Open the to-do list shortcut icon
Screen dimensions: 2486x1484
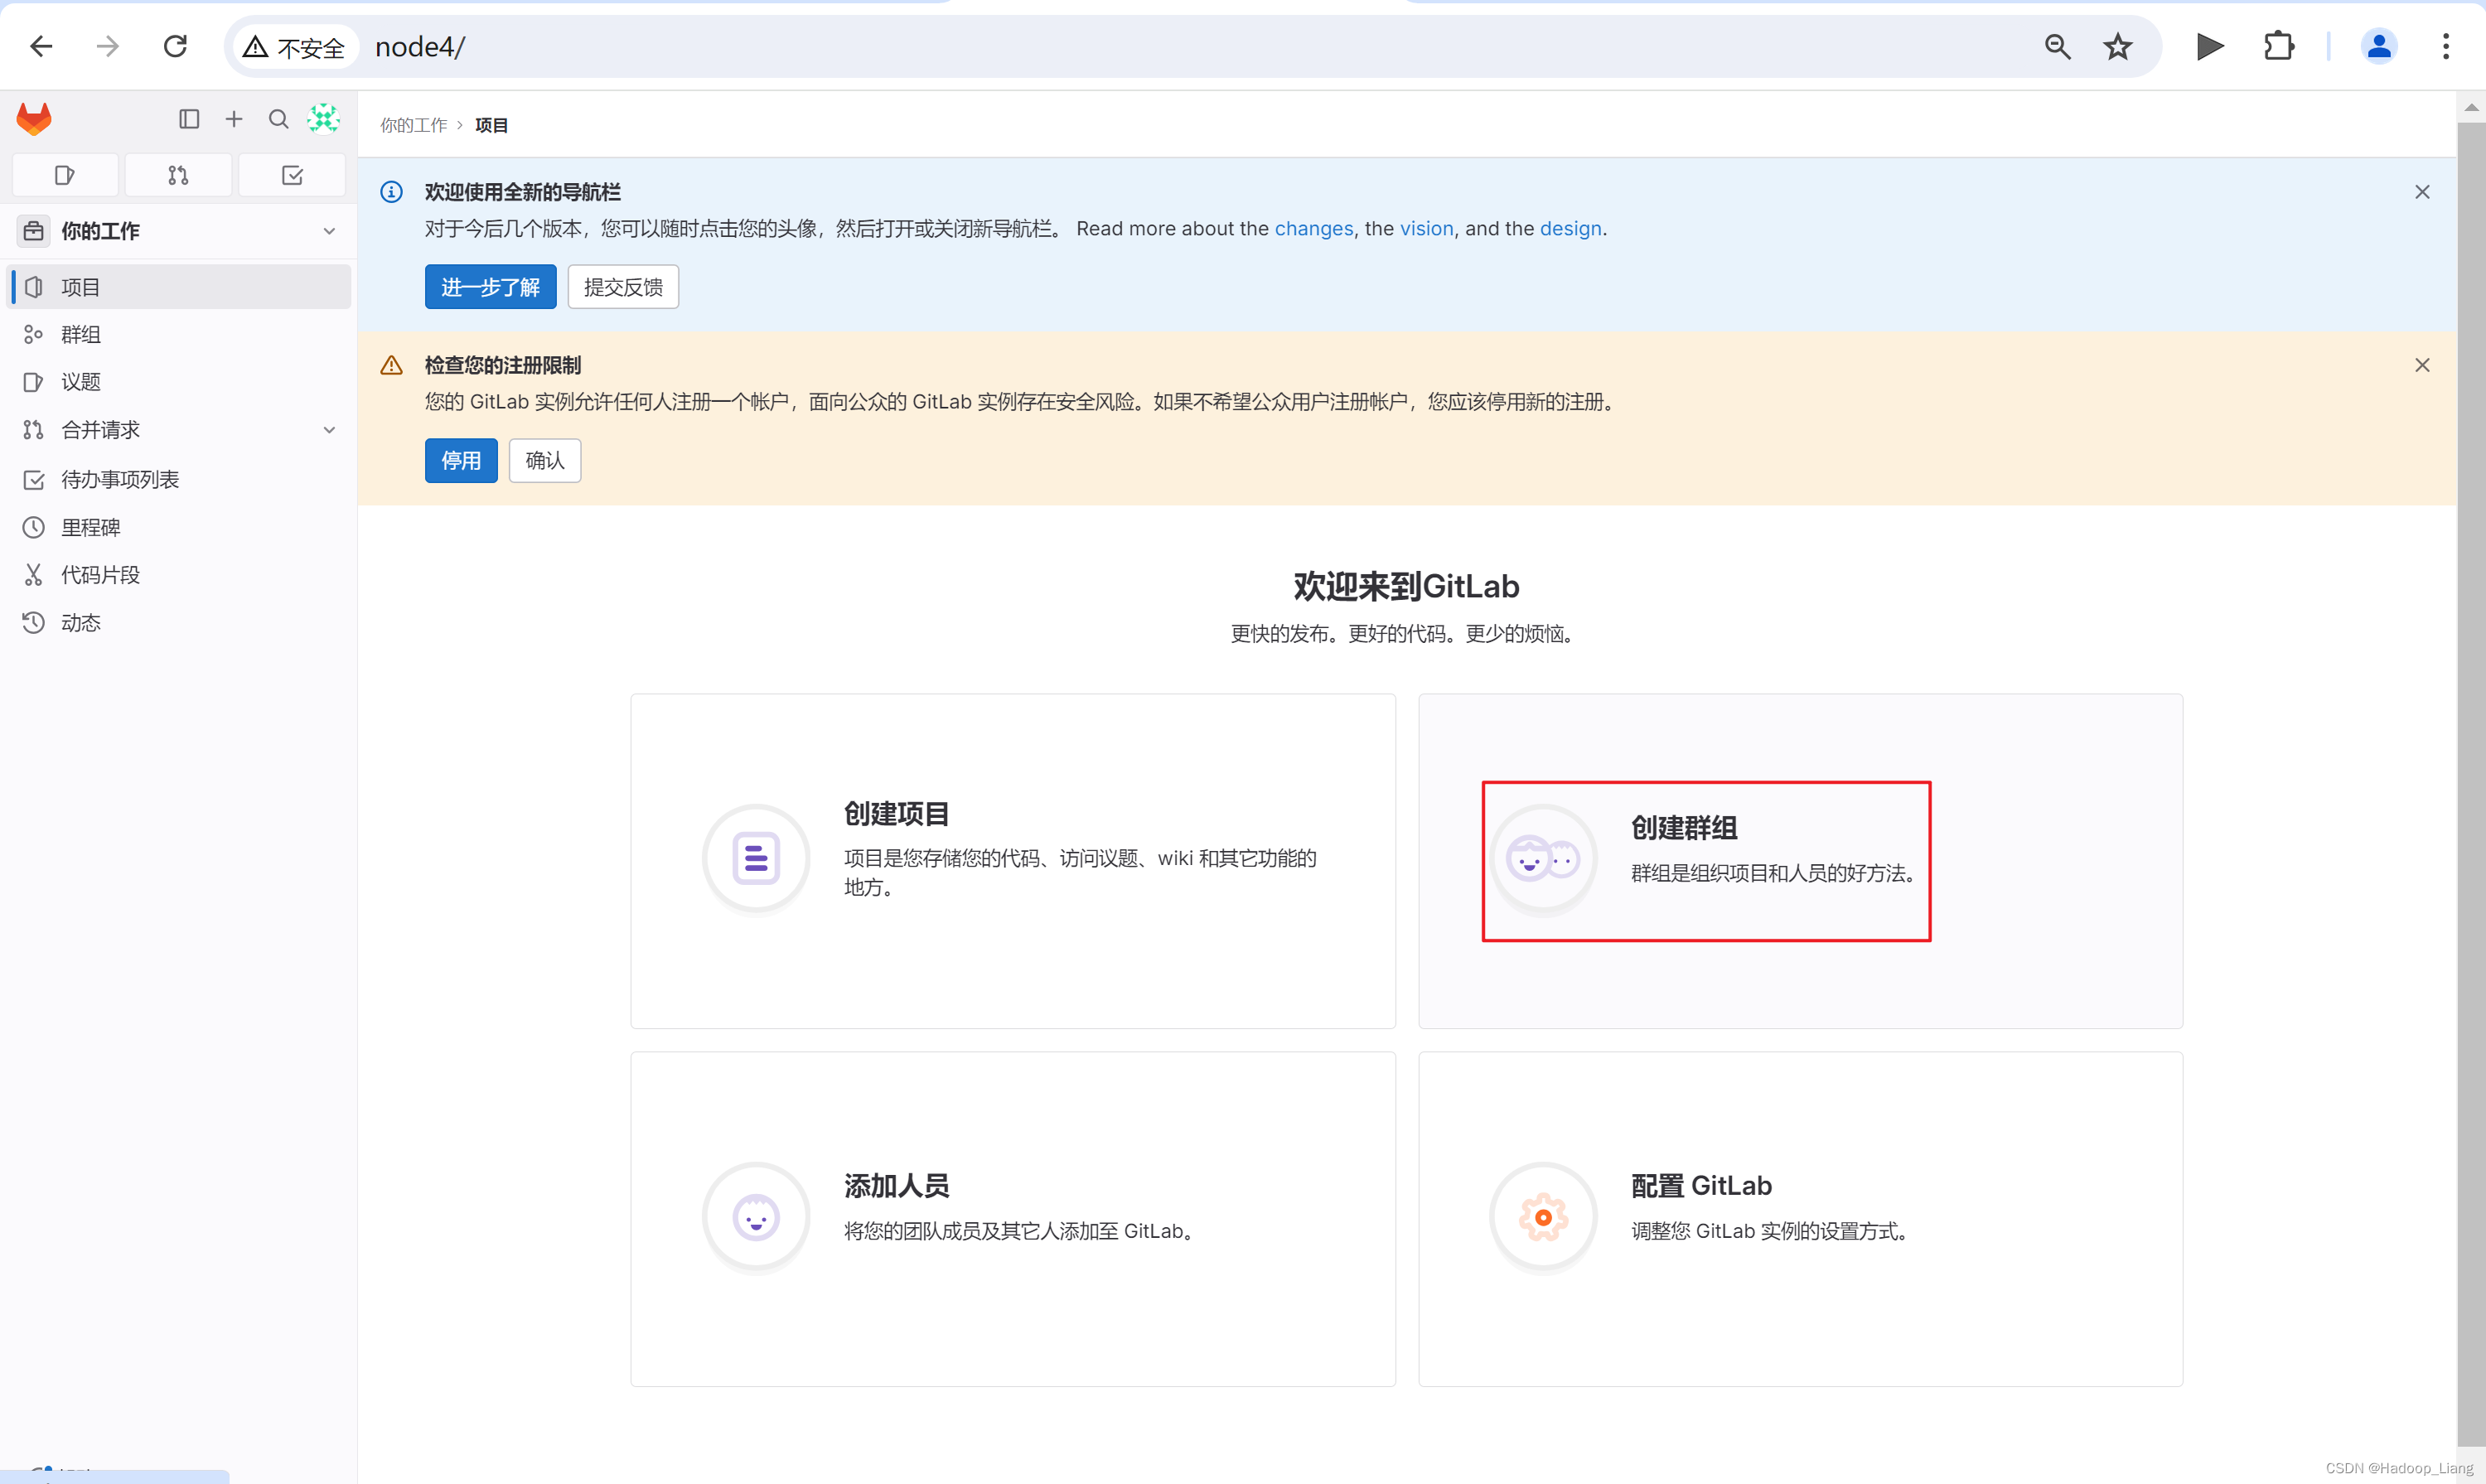[x=292, y=175]
